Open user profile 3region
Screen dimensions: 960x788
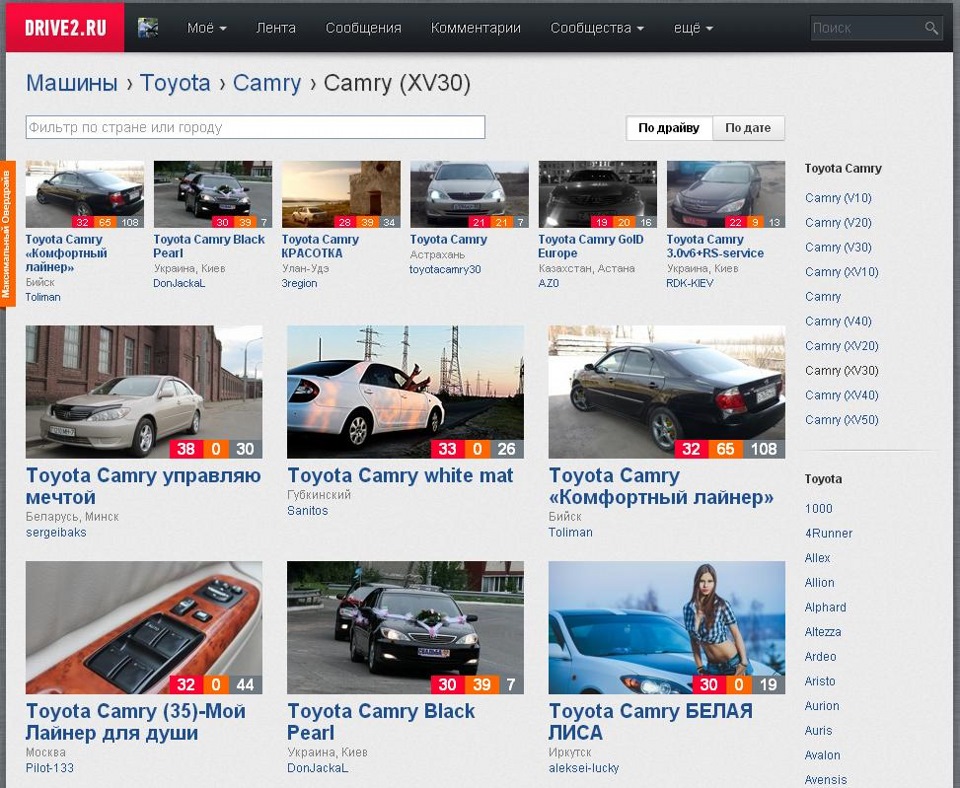click(299, 283)
